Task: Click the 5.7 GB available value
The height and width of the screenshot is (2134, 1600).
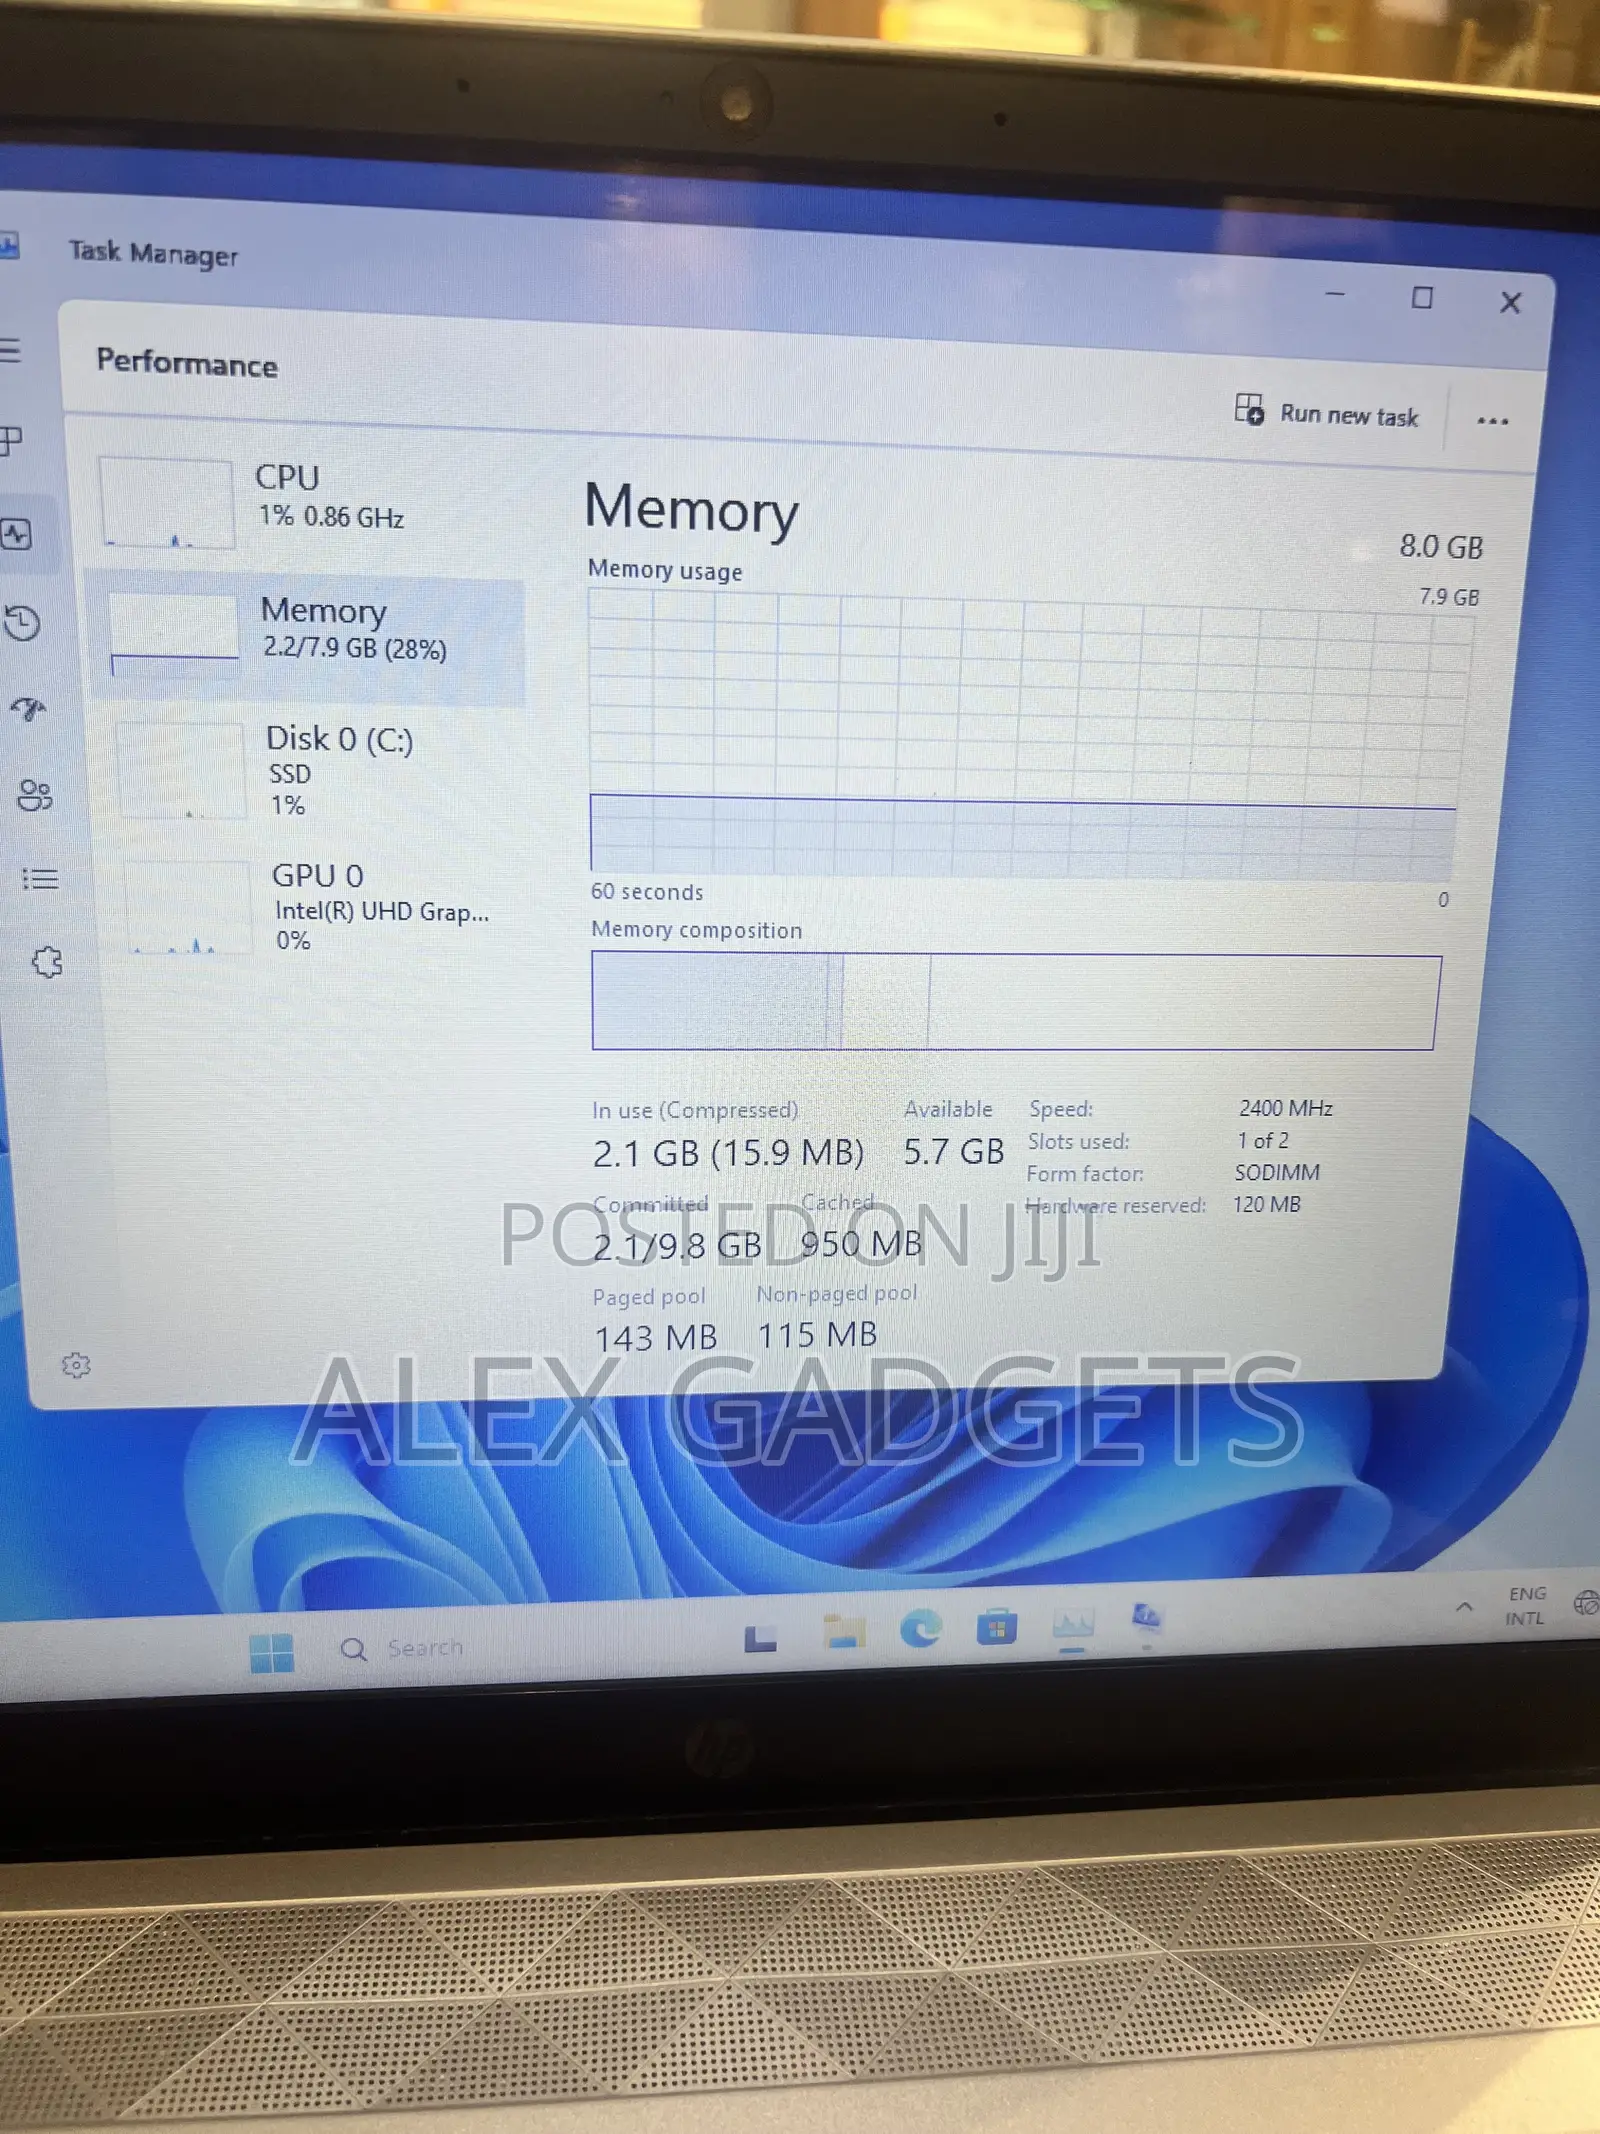Action: click(x=953, y=1151)
